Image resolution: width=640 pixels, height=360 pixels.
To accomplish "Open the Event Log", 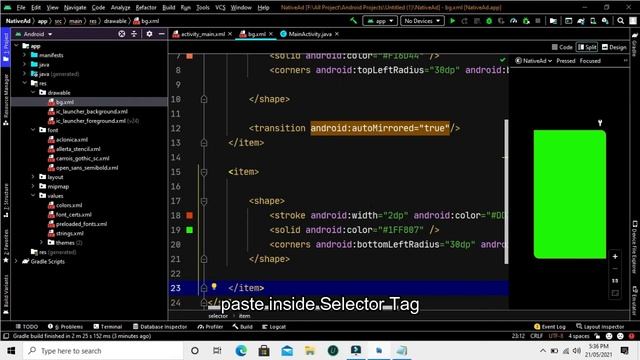I will (550, 327).
